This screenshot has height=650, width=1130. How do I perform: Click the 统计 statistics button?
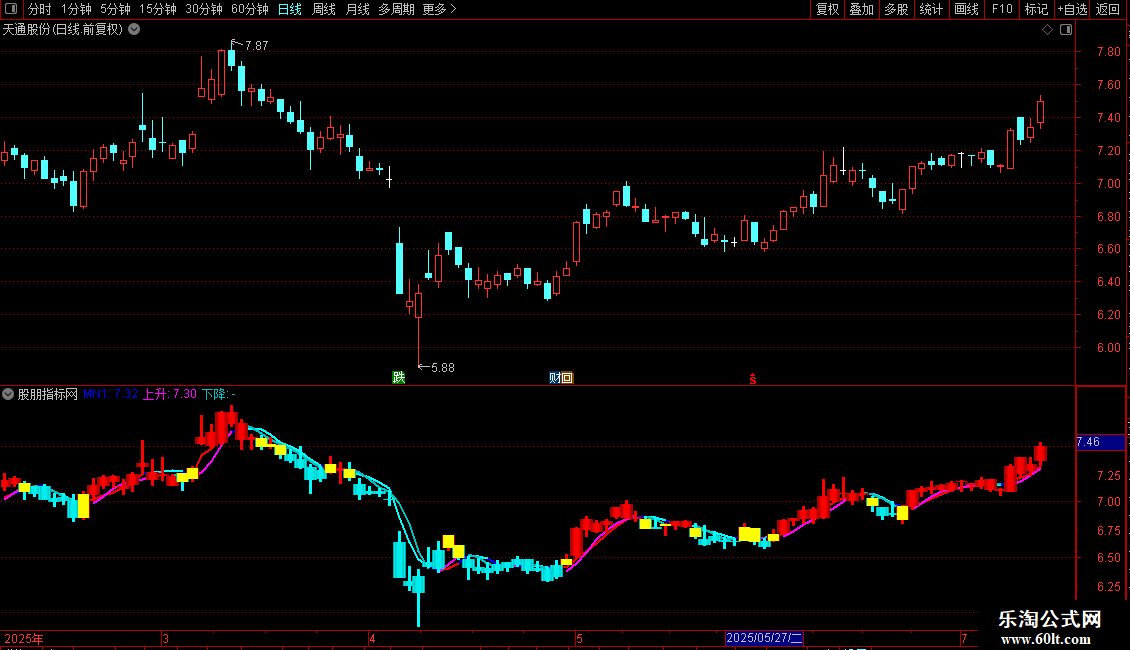(930, 9)
